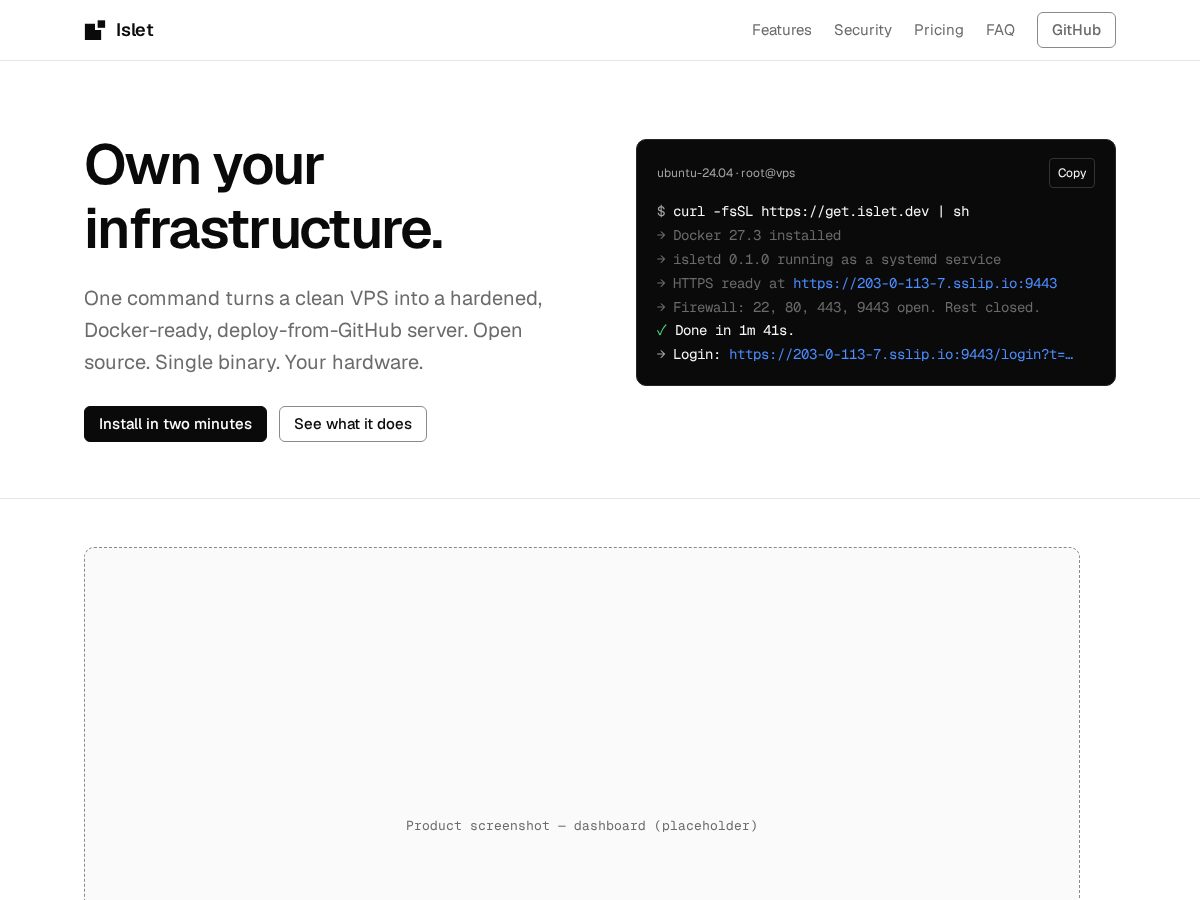1200x900 pixels.
Task: Click 'isletd 0.1.0 running' line
Action: pyautogui.click(x=829, y=259)
